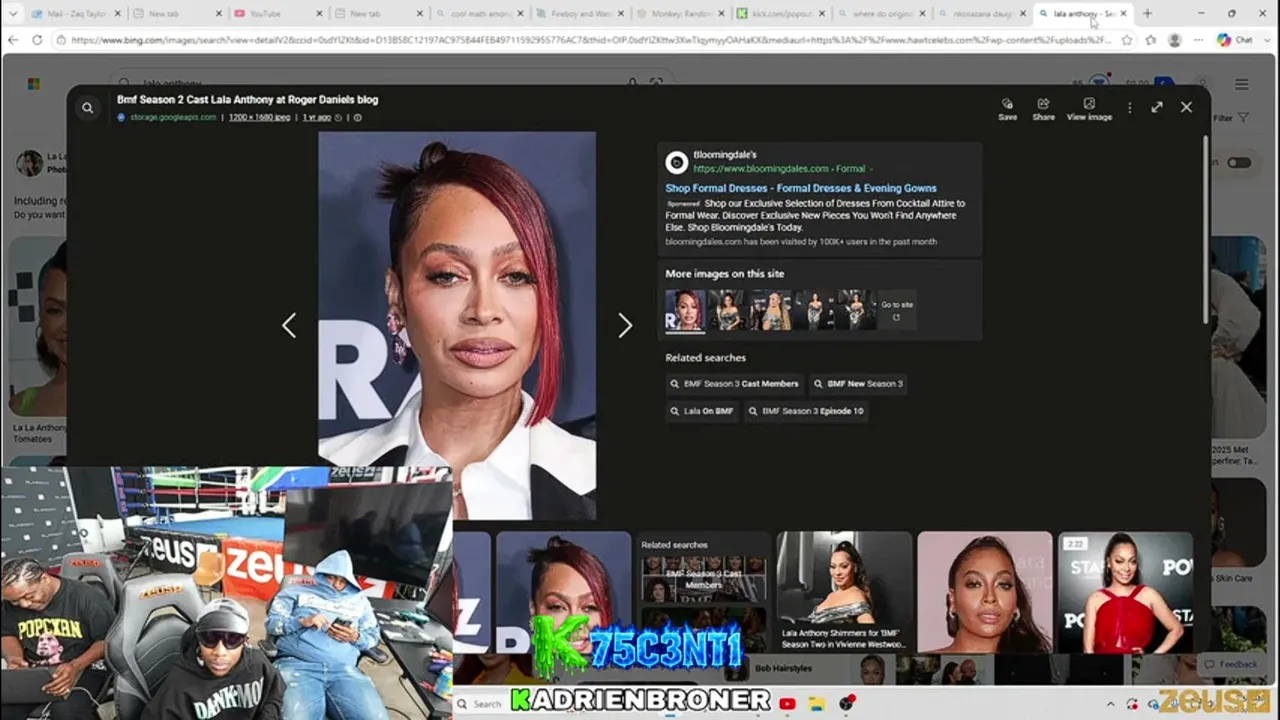1280x720 pixels.
Task: Bookmark this page with the star icon
Action: (1127, 40)
